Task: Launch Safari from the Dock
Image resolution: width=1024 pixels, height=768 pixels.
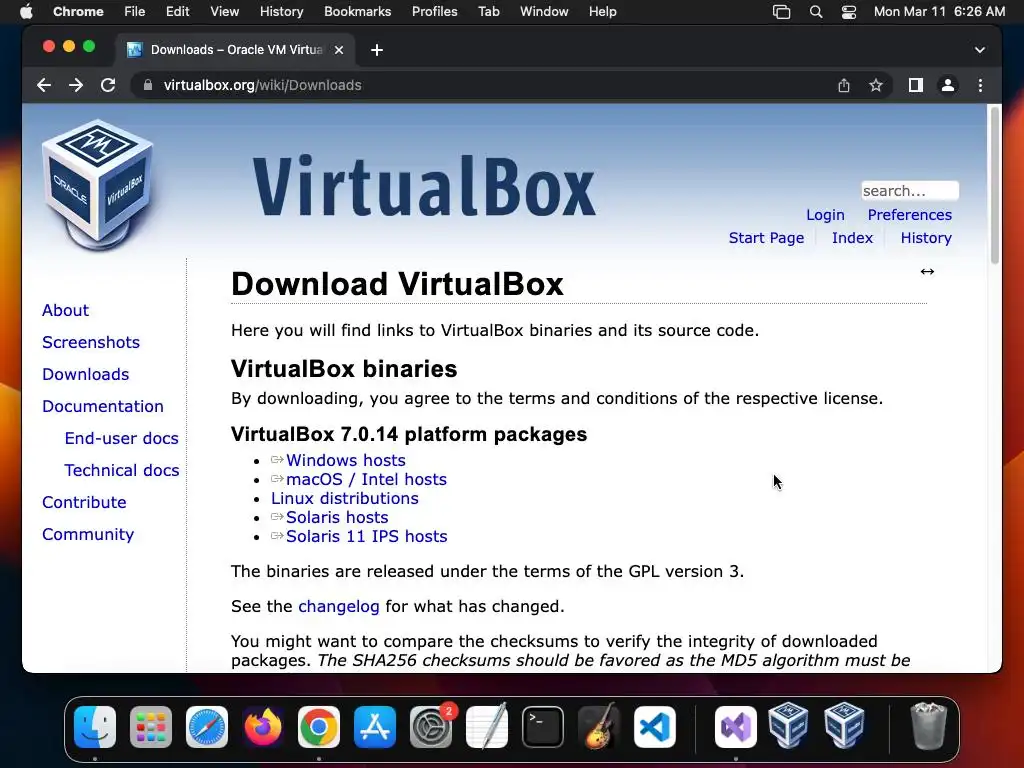Action: click(207, 727)
